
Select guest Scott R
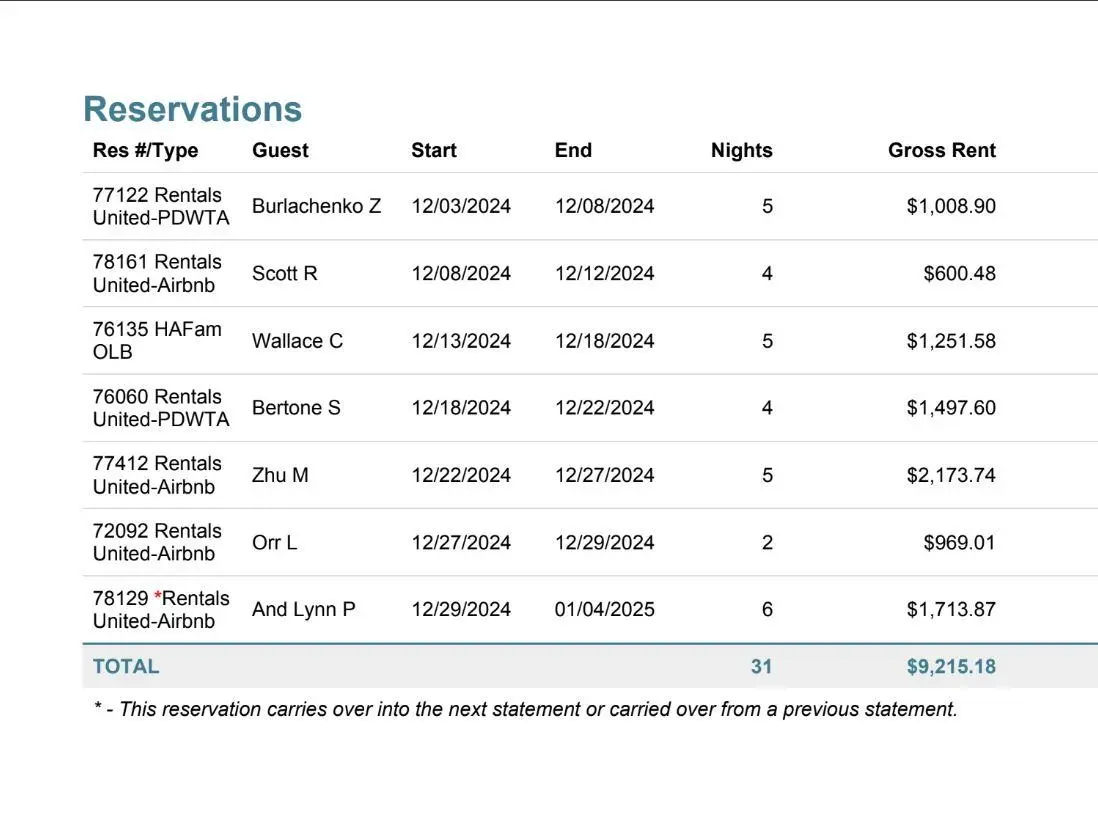pos(284,273)
